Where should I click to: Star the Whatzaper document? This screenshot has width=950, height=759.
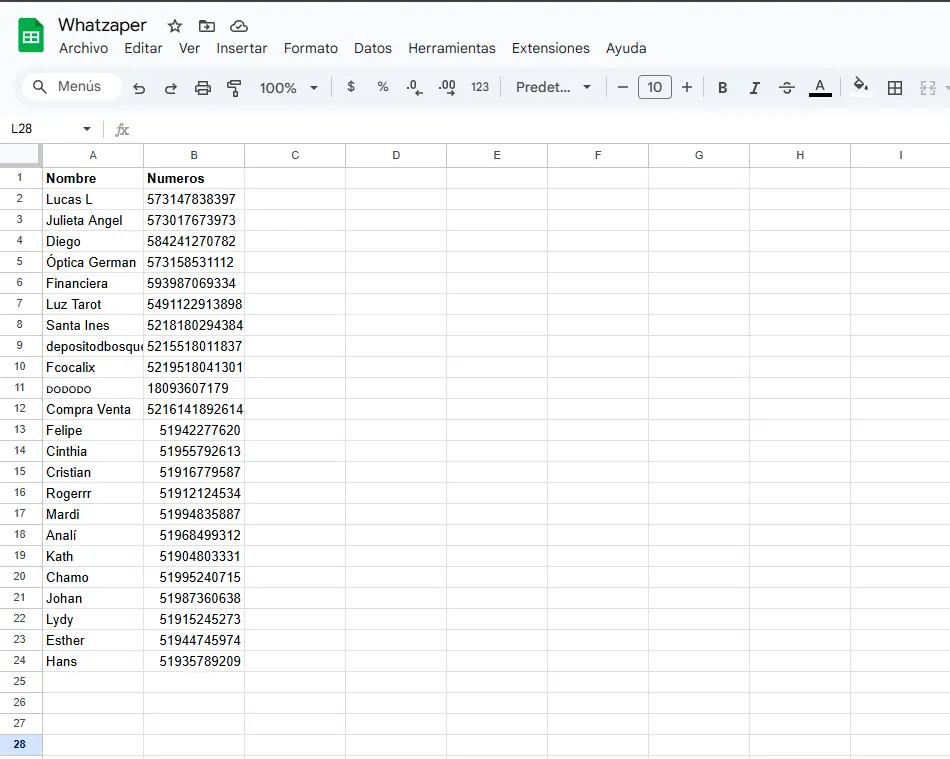pyautogui.click(x=175, y=26)
